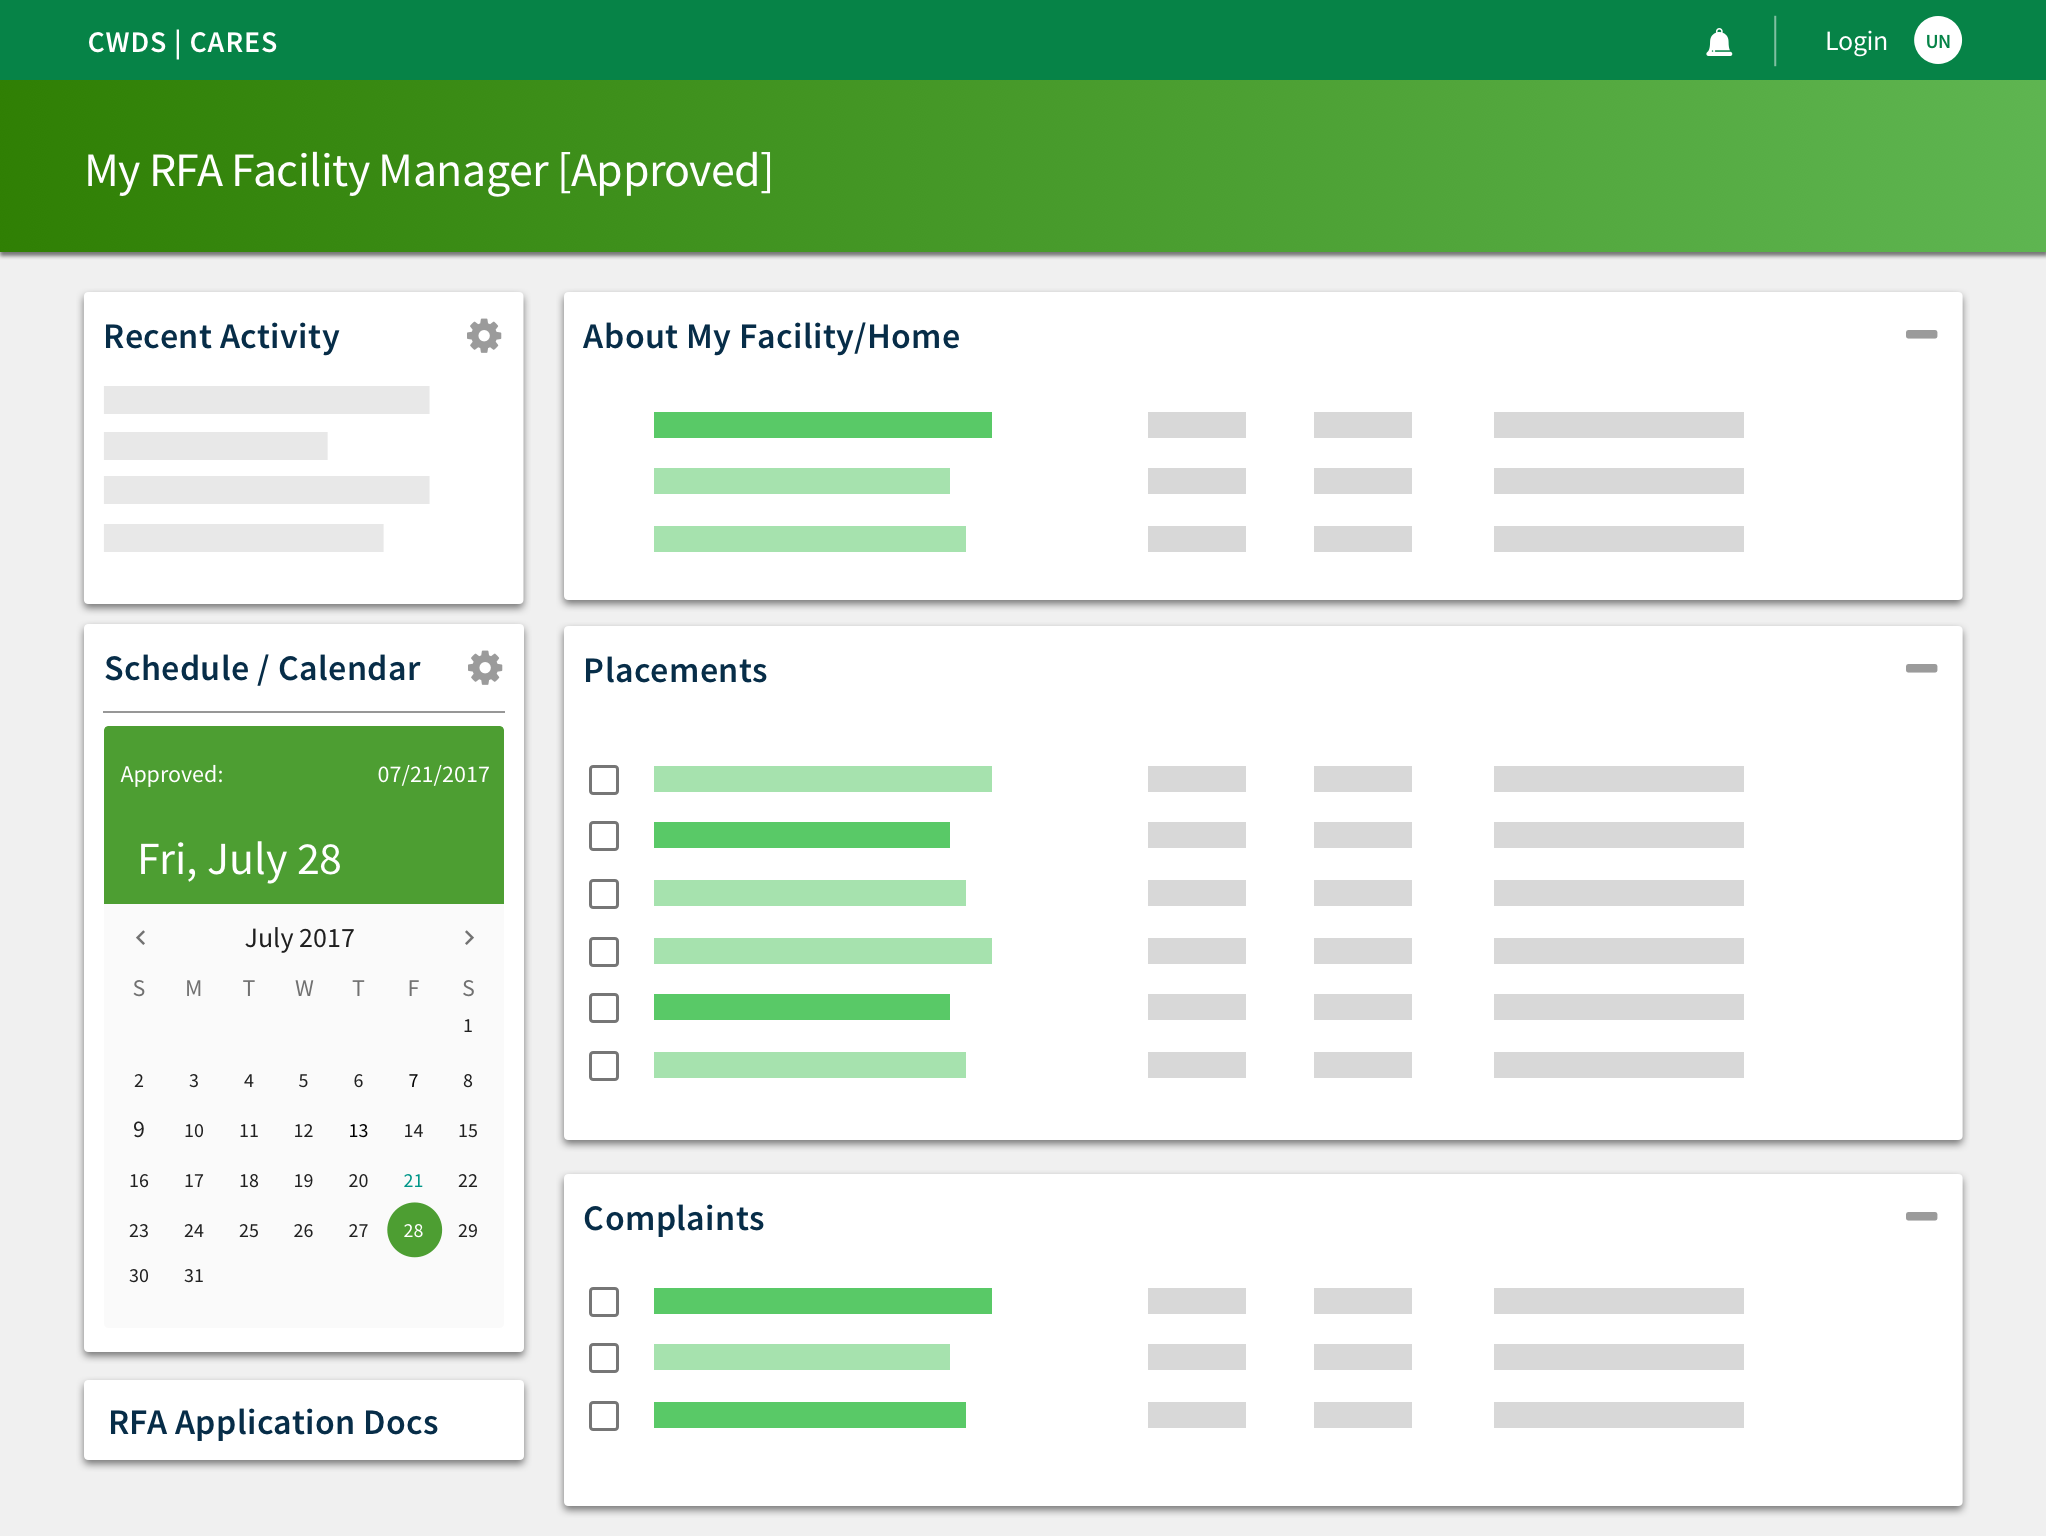Click first green bar in About My Facility
Viewport: 2046px width, 1536px height.
(822, 425)
